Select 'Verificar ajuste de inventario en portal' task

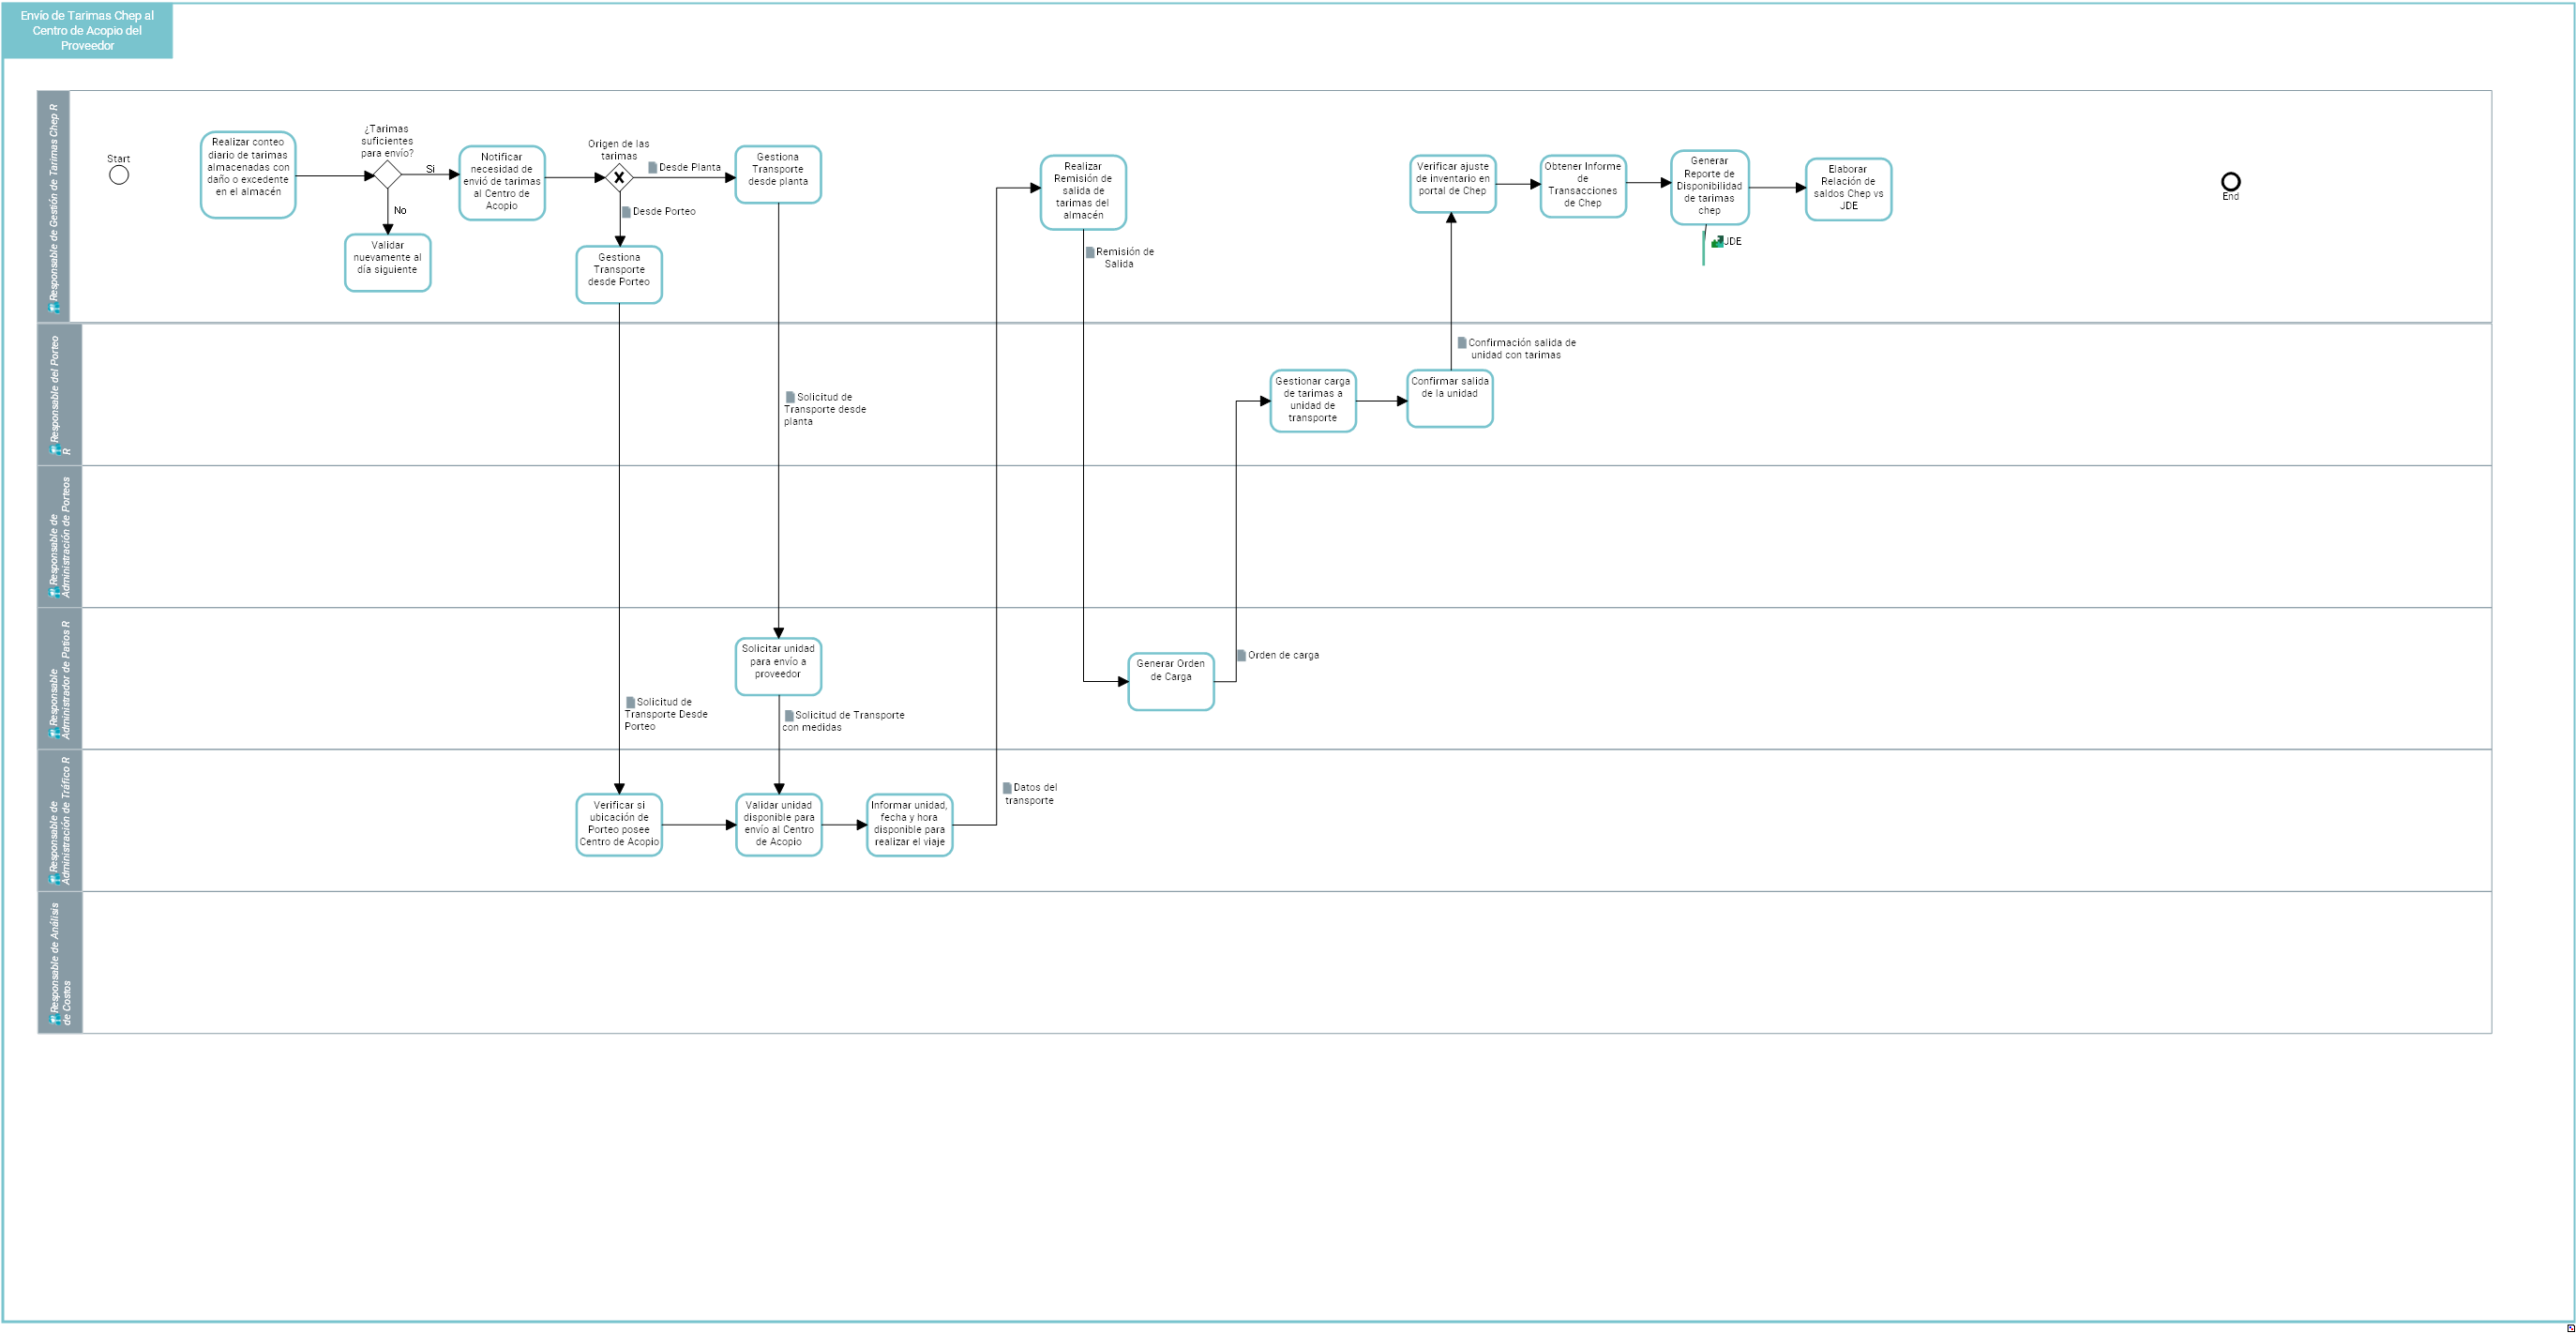1453,184
